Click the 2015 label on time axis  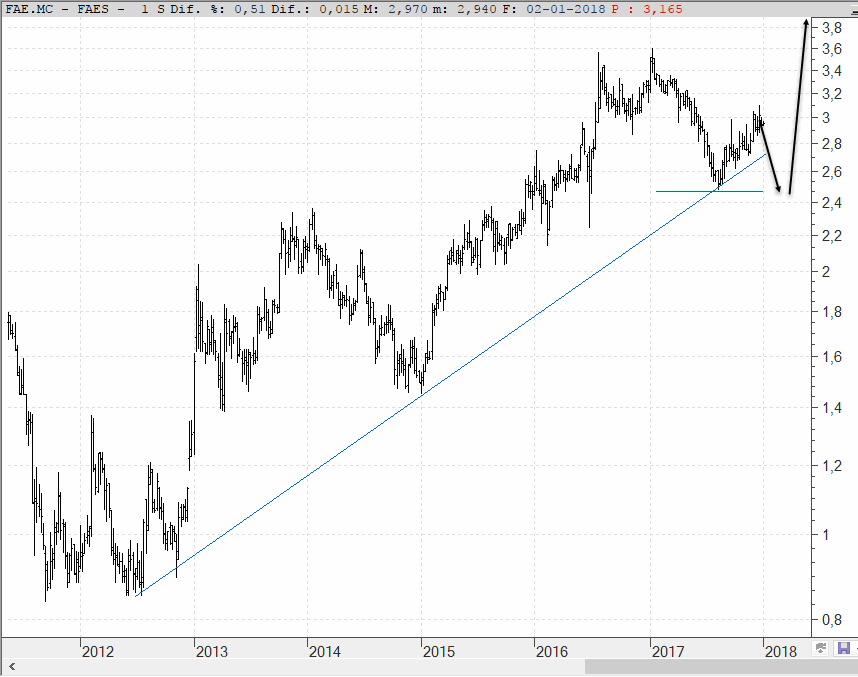(x=439, y=652)
